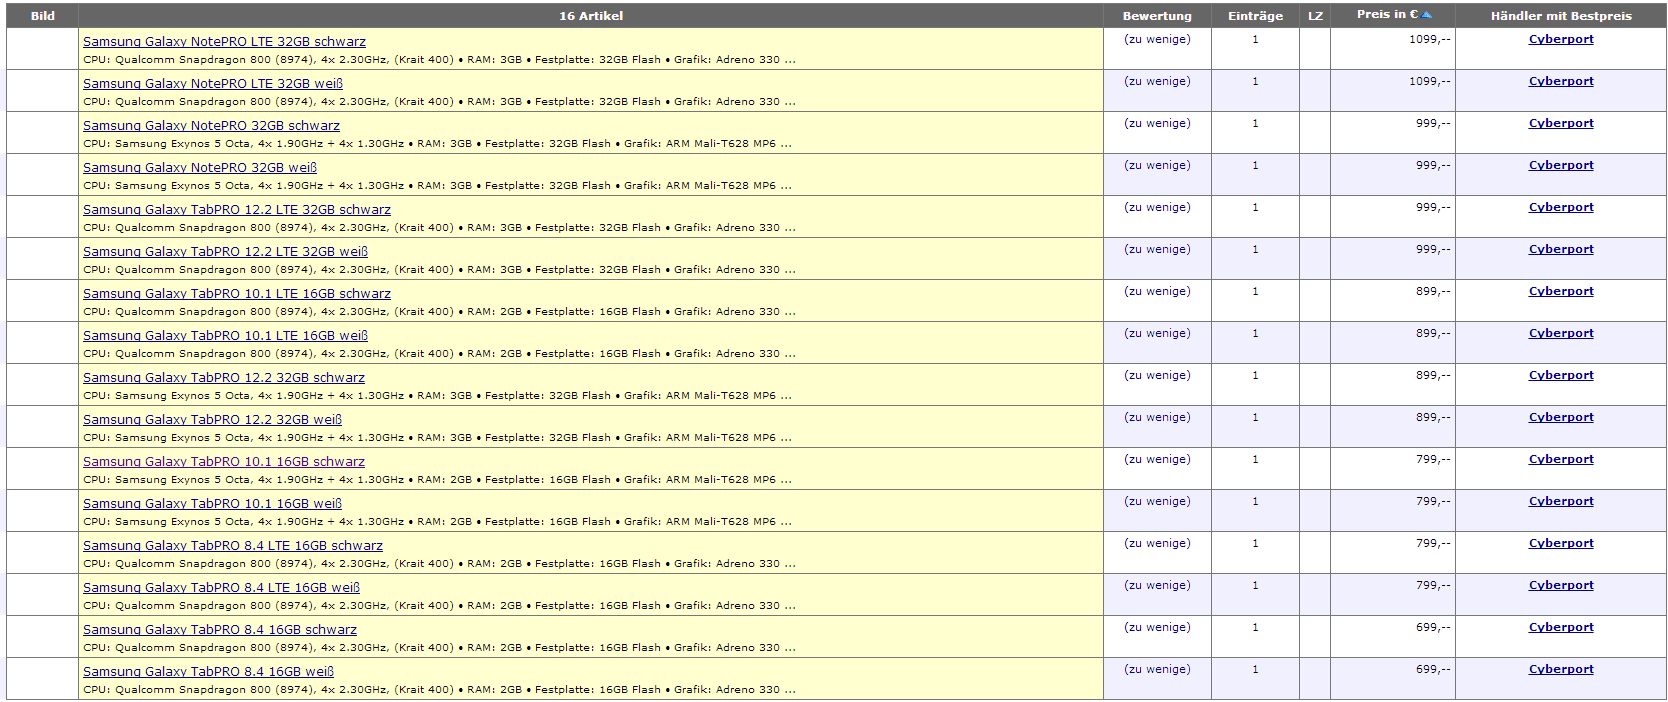Open Samsung Galaxy TabPRO 8.4 16GB weiß link
Viewport: 1668px width, 702px height.
pos(208,672)
